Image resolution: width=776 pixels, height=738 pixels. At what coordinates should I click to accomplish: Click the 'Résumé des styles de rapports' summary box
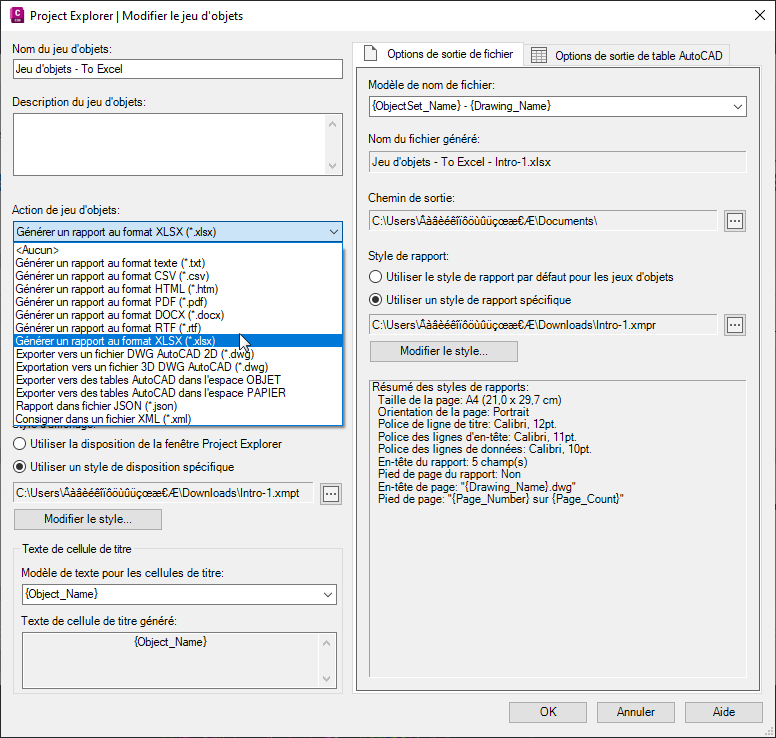click(x=557, y=529)
